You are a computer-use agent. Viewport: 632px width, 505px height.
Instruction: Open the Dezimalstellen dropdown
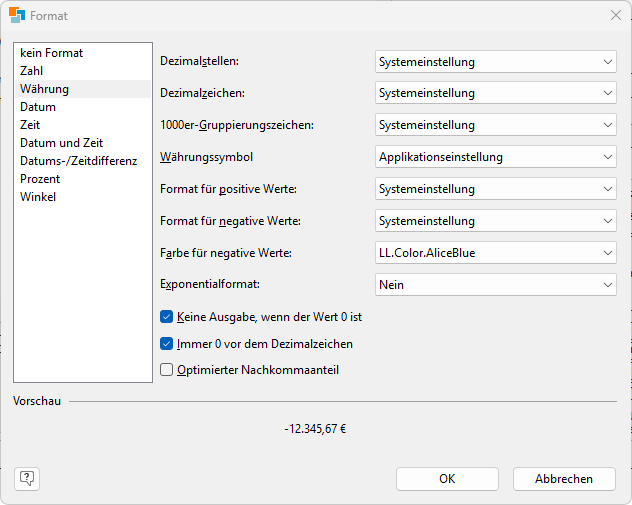[x=495, y=62]
